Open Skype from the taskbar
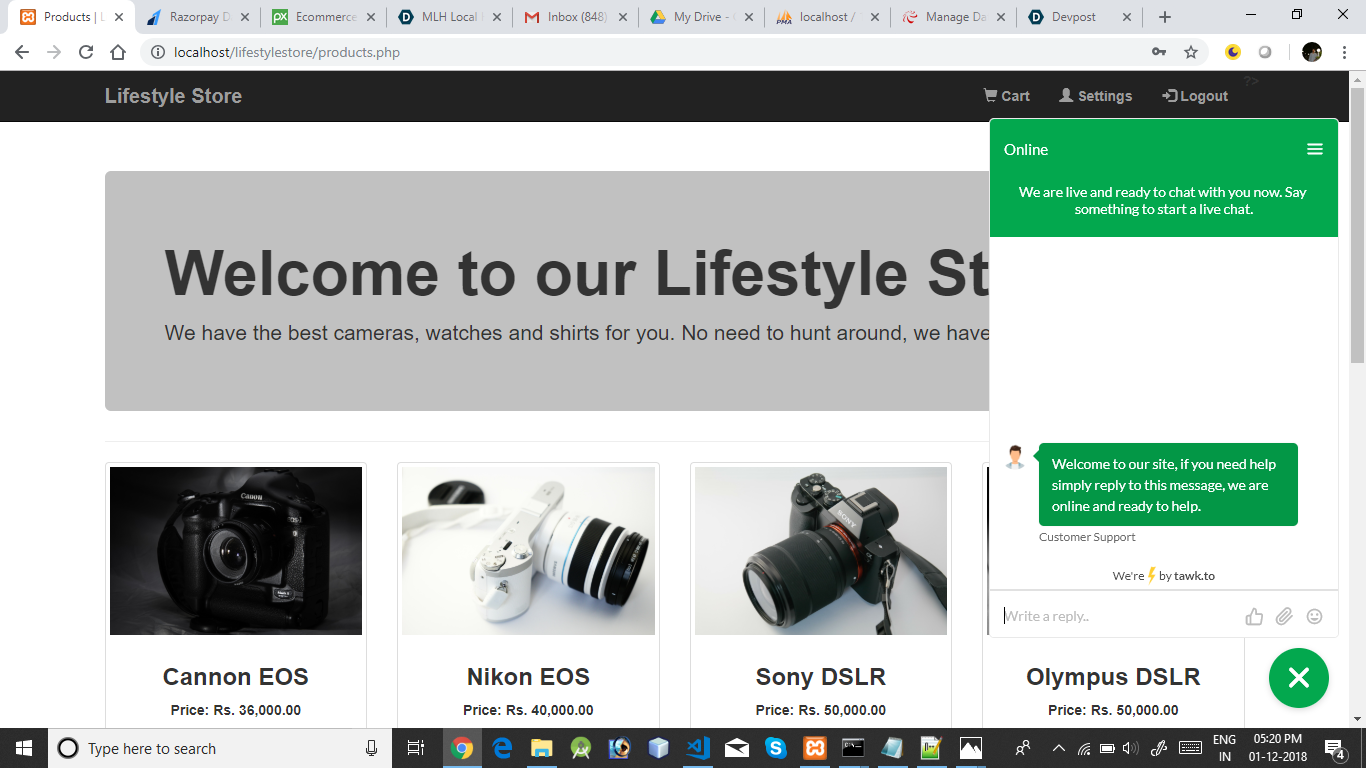1366x768 pixels. coord(775,748)
